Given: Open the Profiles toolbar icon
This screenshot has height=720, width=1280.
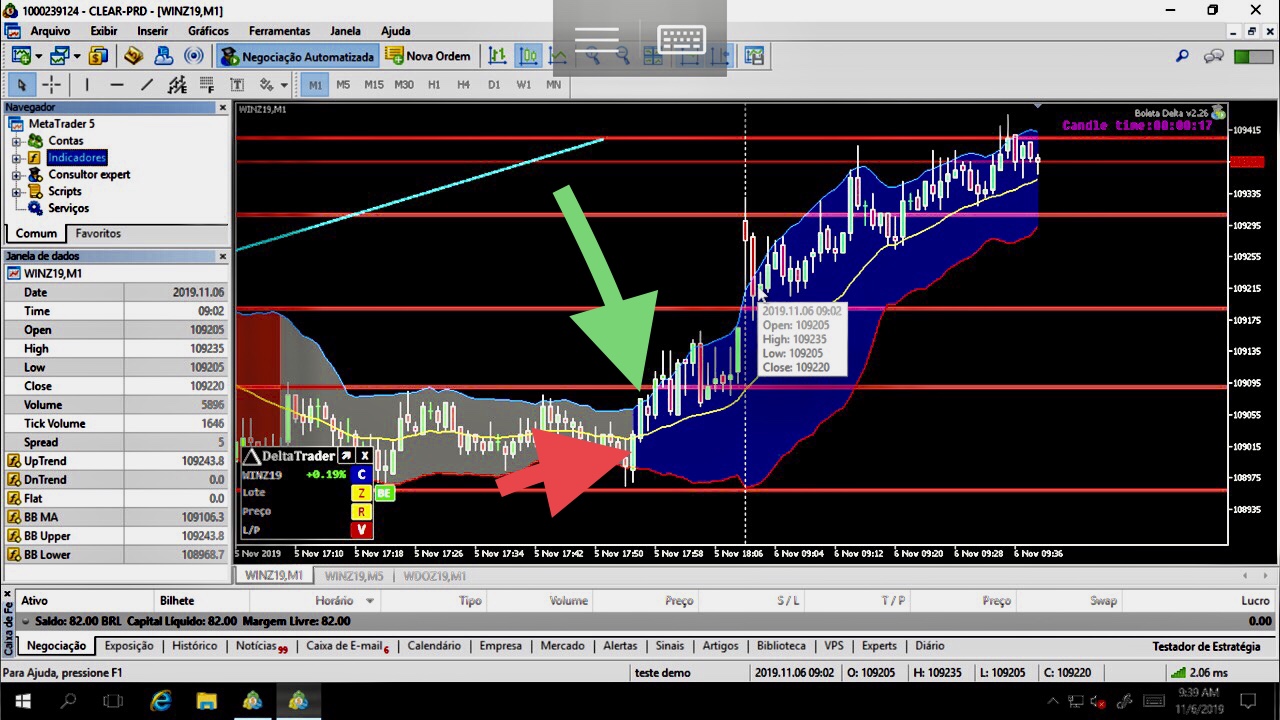Looking at the screenshot, I should [x=60, y=56].
